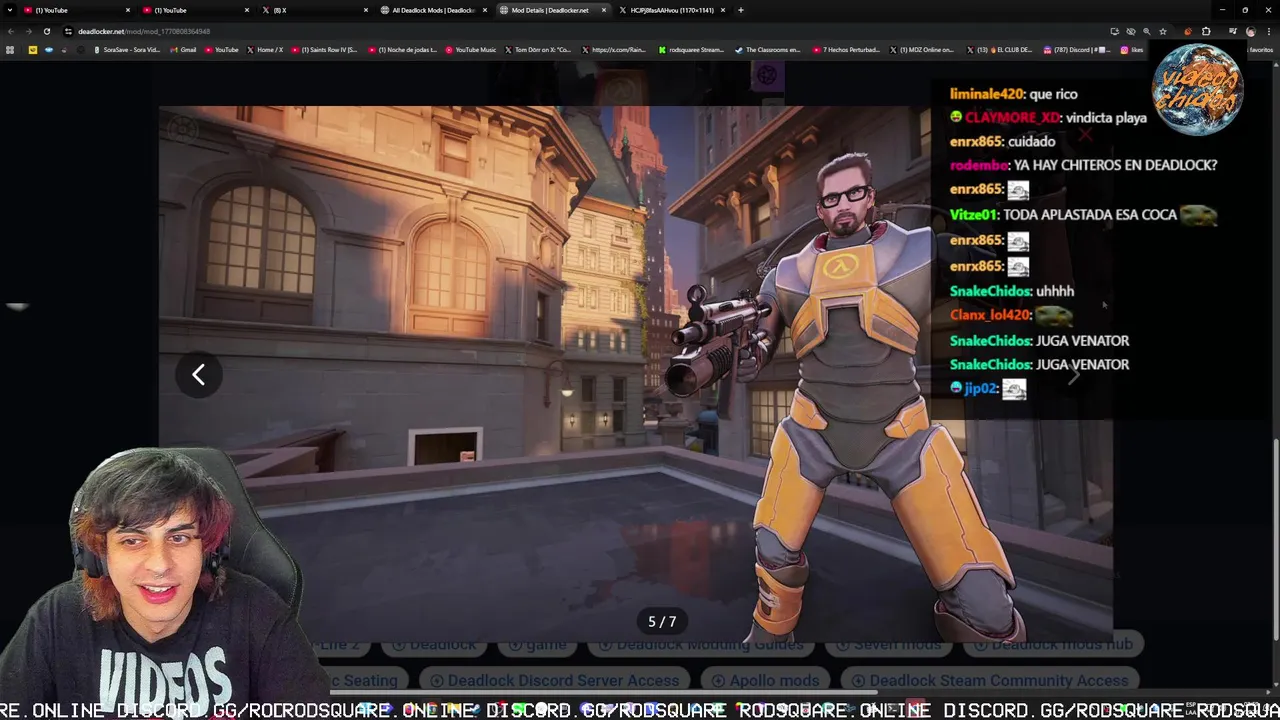Advance to next screenshot with right arrow
The image size is (1280, 720).
1073,376
